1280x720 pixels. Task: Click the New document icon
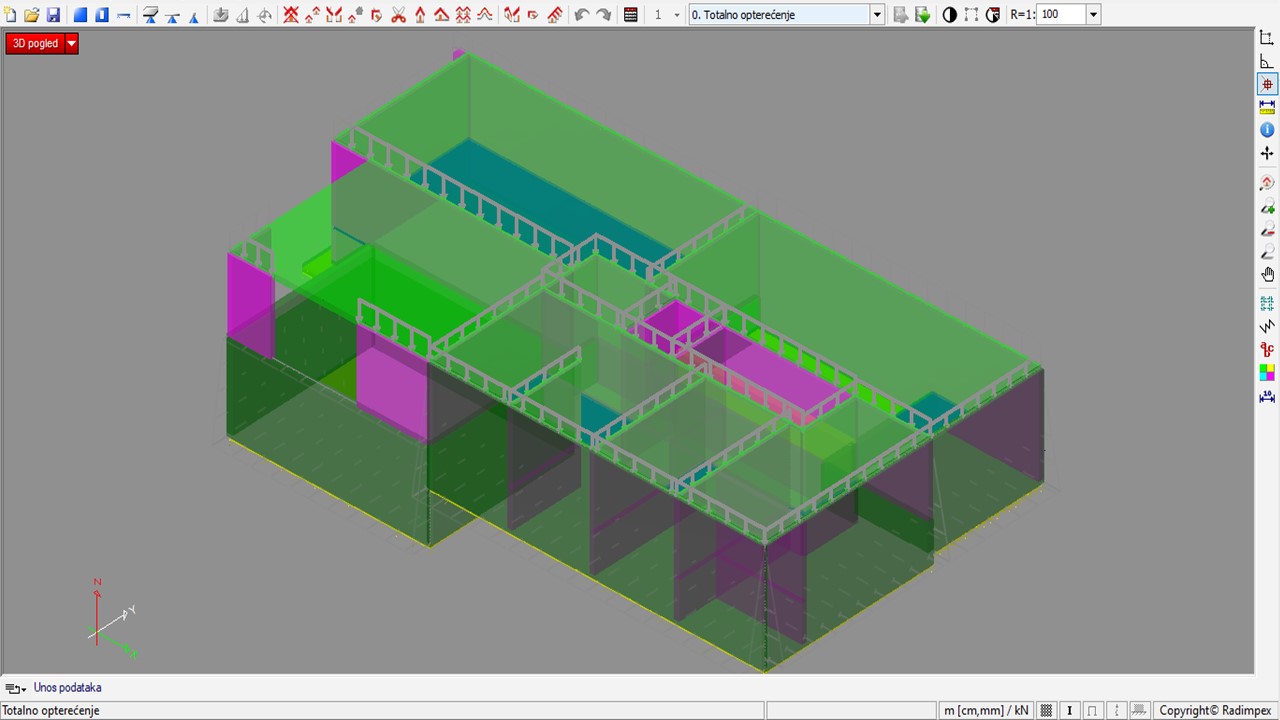[10, 15]
